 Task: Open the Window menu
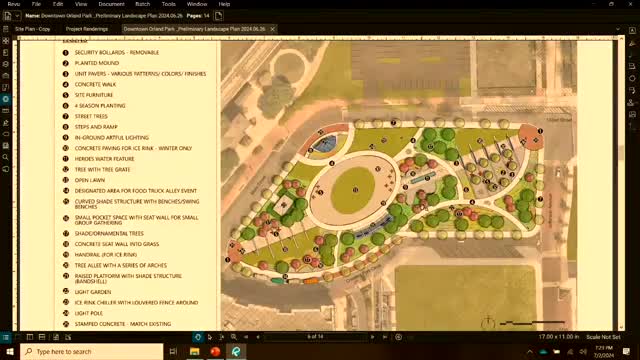coord(197,4)
